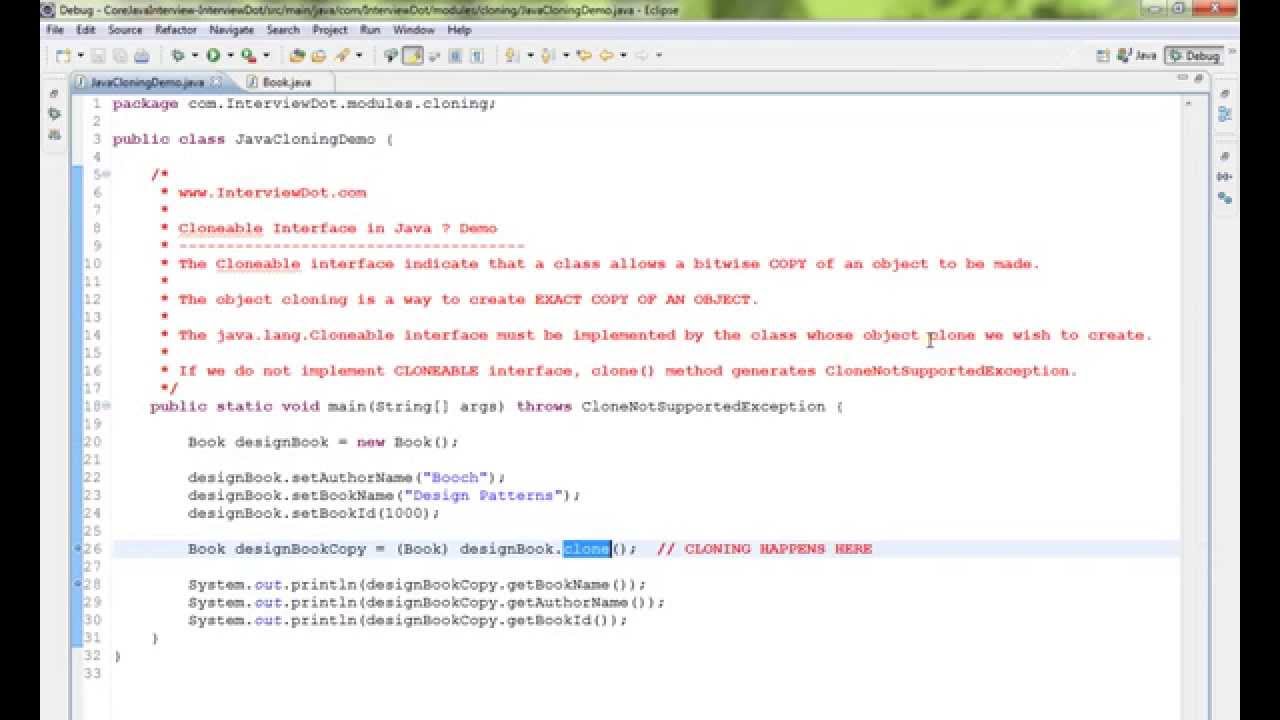Open the Source menu
The width and height of the screenshot is (1280, 720).
[125, 30]
